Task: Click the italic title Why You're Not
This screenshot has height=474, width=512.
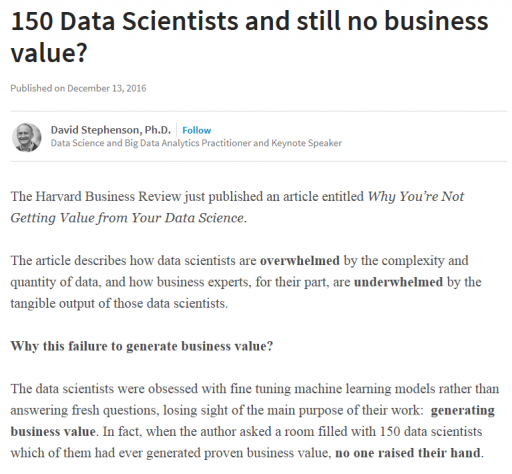Action: 416,196
